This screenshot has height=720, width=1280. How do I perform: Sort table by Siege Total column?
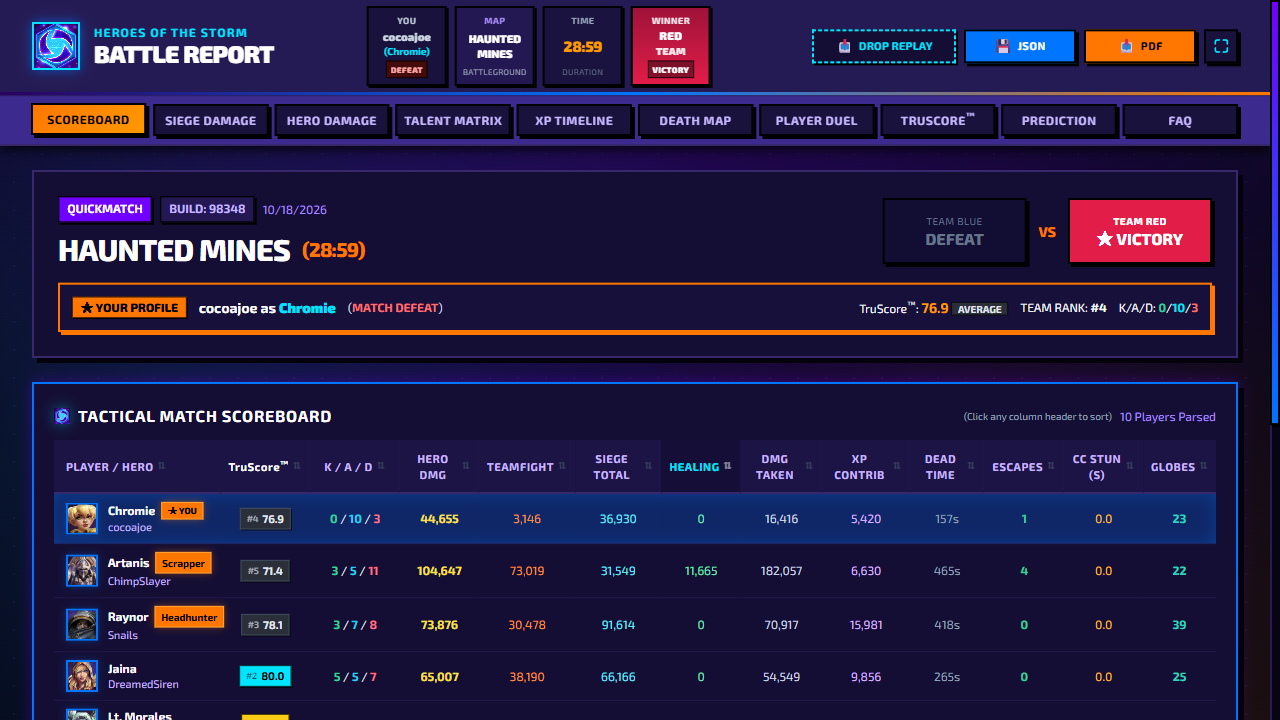tap(617, 467)
